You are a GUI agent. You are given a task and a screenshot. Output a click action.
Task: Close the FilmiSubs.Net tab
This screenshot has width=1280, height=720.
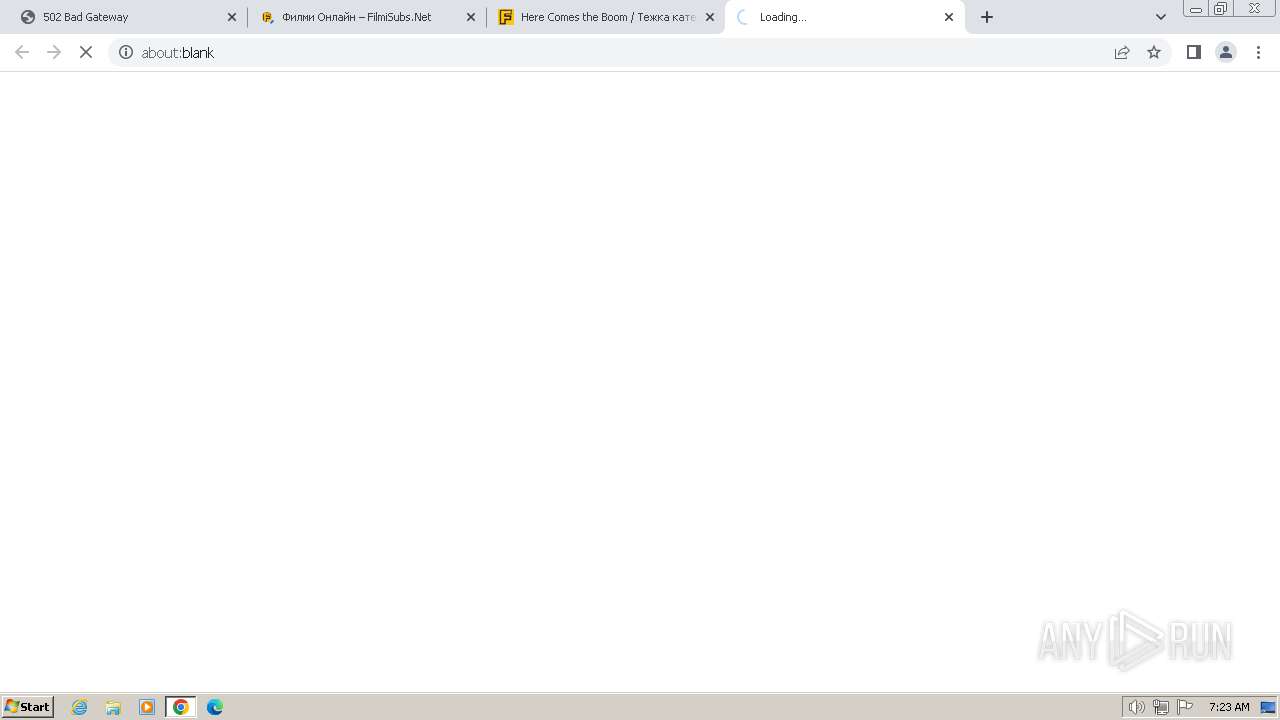[471, 17]
